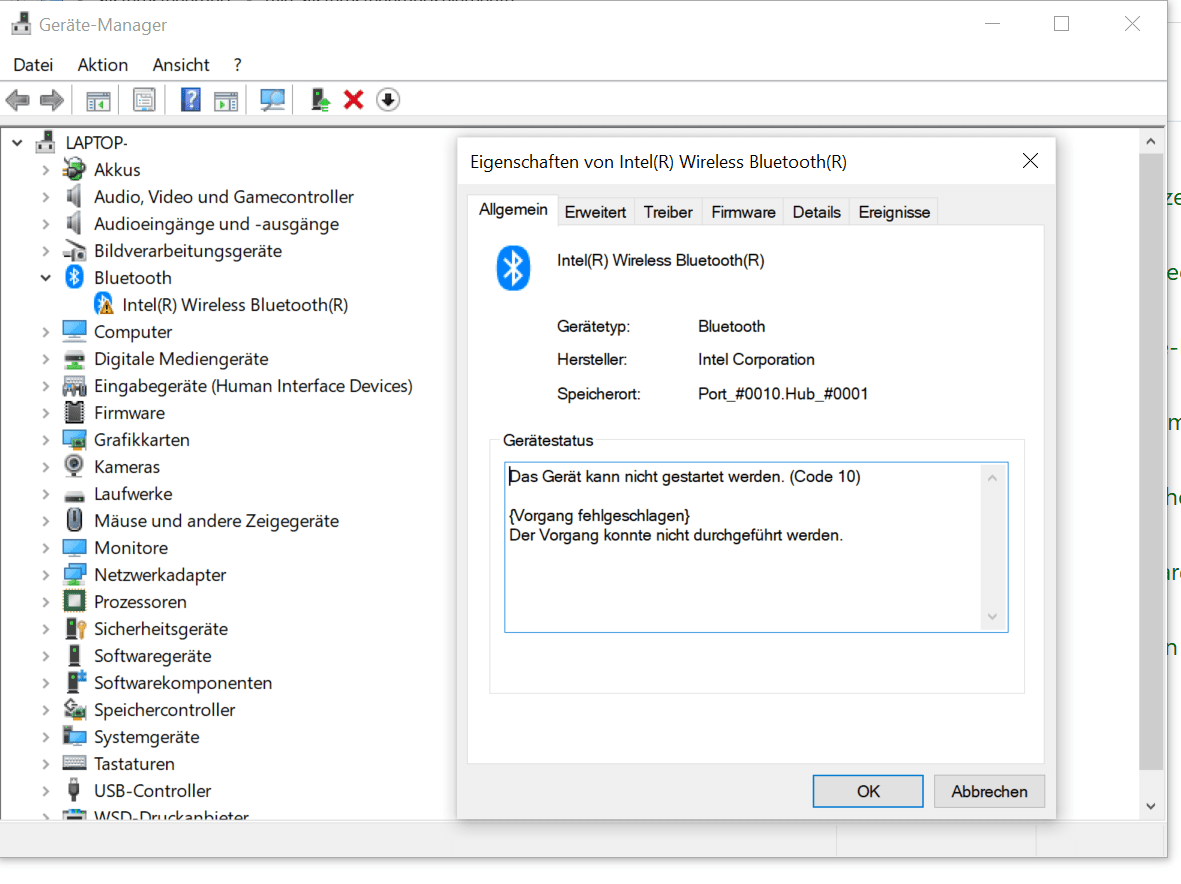
Task: Click the Geräte-Manager title bar app icon
Action: click(21, 24)
